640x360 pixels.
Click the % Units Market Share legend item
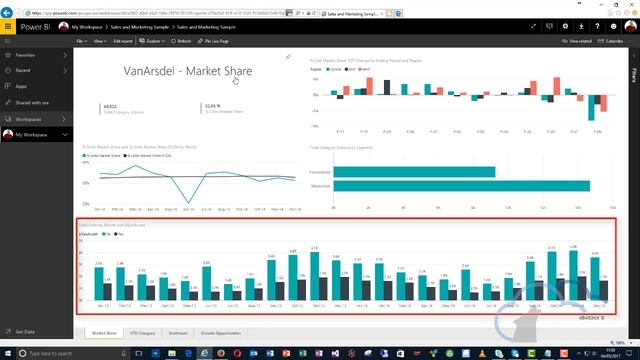[x=101, y=156]
